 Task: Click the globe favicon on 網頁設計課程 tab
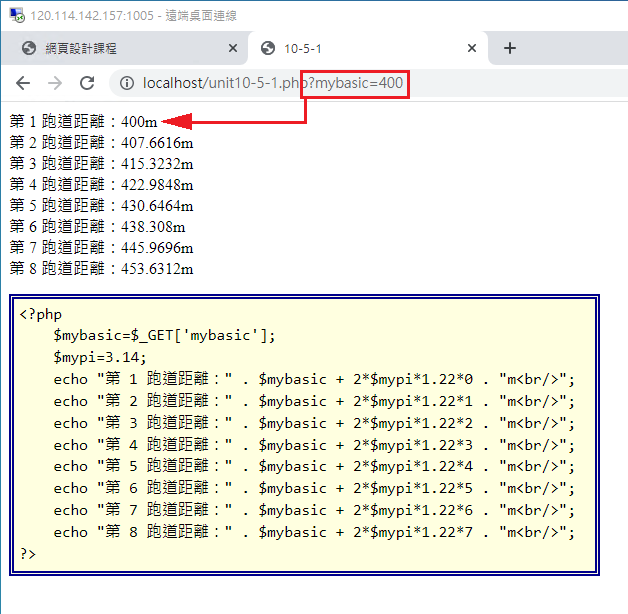point(29,48)
